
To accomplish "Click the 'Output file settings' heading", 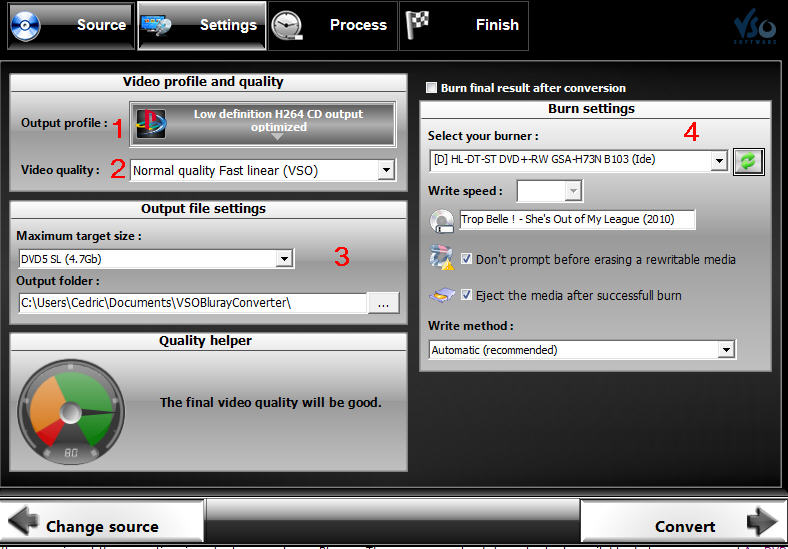I will (203, 209).
